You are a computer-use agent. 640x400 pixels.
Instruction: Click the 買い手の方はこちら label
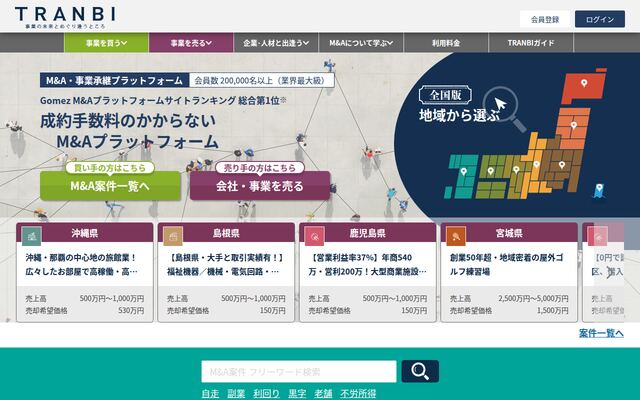click(110, 168)
